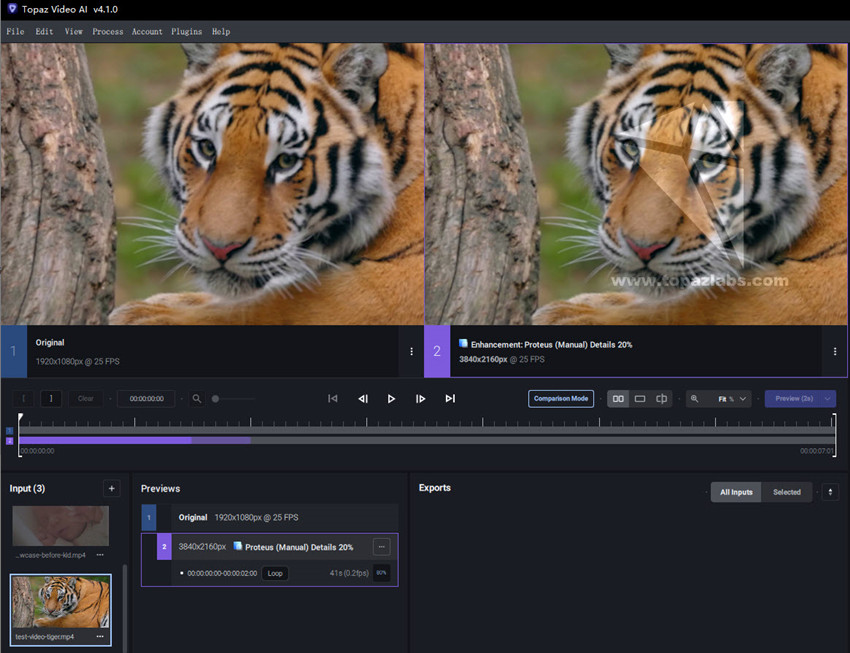Viewport: 850px width, 653px height.
Task: Click the Clear trim button
Action: (x=86, y=398)
